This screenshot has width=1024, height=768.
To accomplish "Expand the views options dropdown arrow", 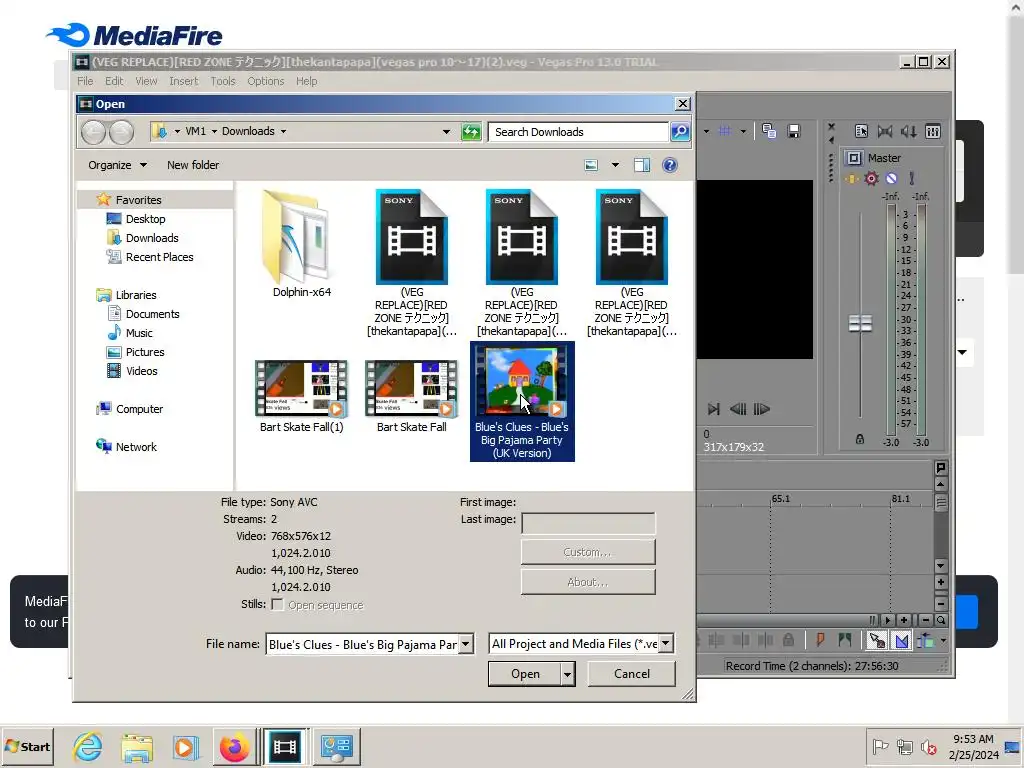I will [615, 165].
